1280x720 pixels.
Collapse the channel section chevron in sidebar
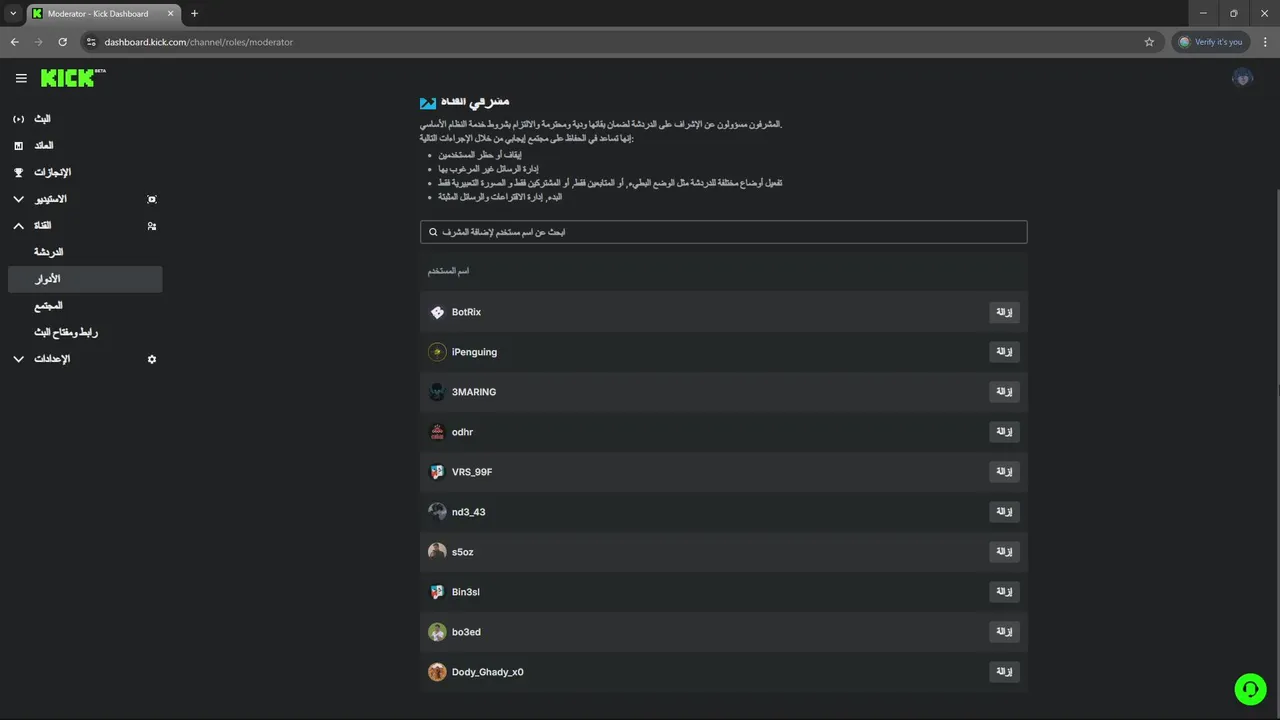[x=18, y=226]
